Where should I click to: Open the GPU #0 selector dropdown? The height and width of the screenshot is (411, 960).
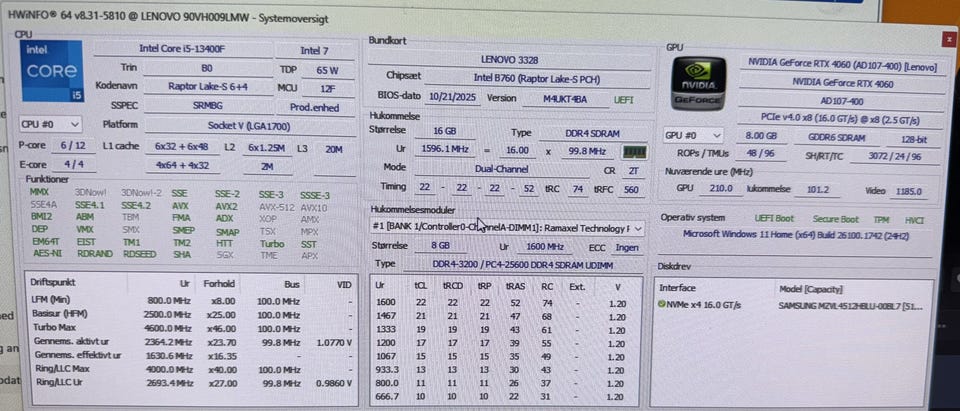pyautogui.click(x=693, y=136)
